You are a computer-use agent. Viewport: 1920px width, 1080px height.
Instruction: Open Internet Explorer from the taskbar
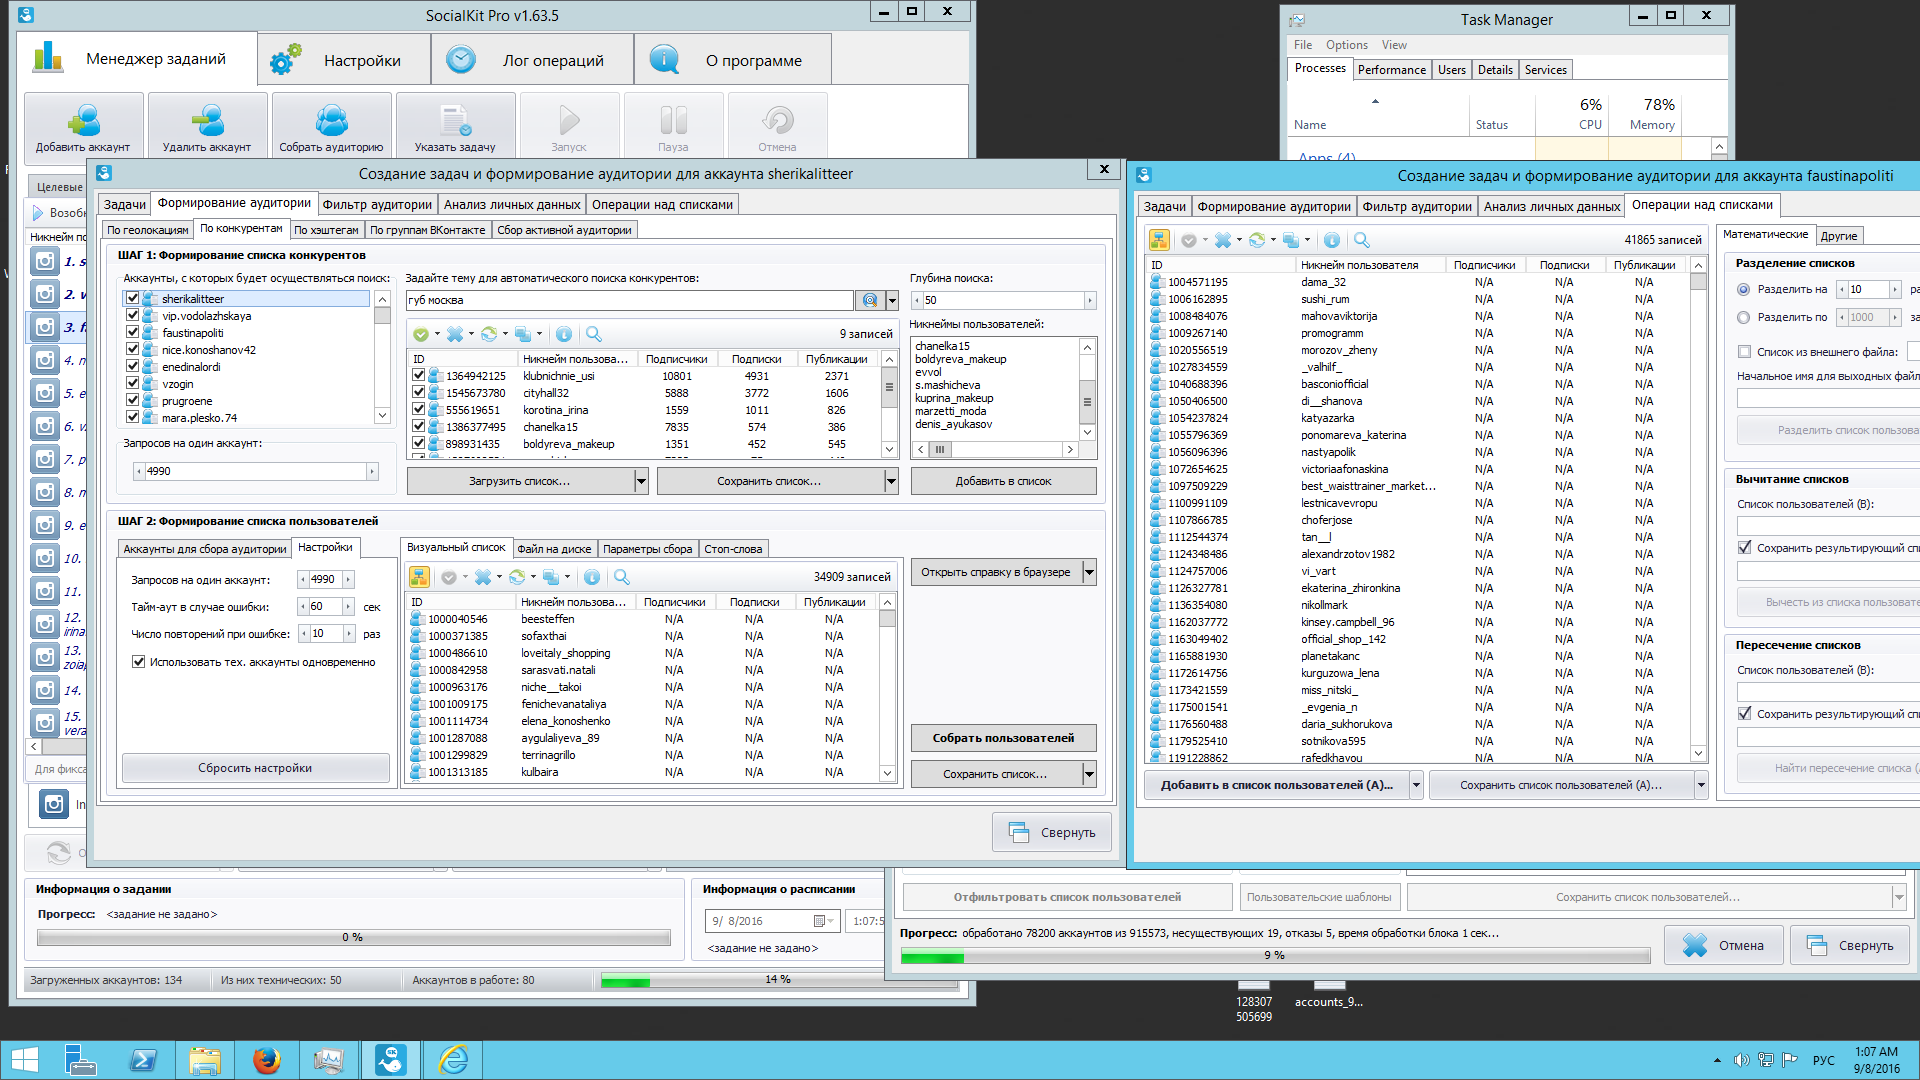point(453,1060)
